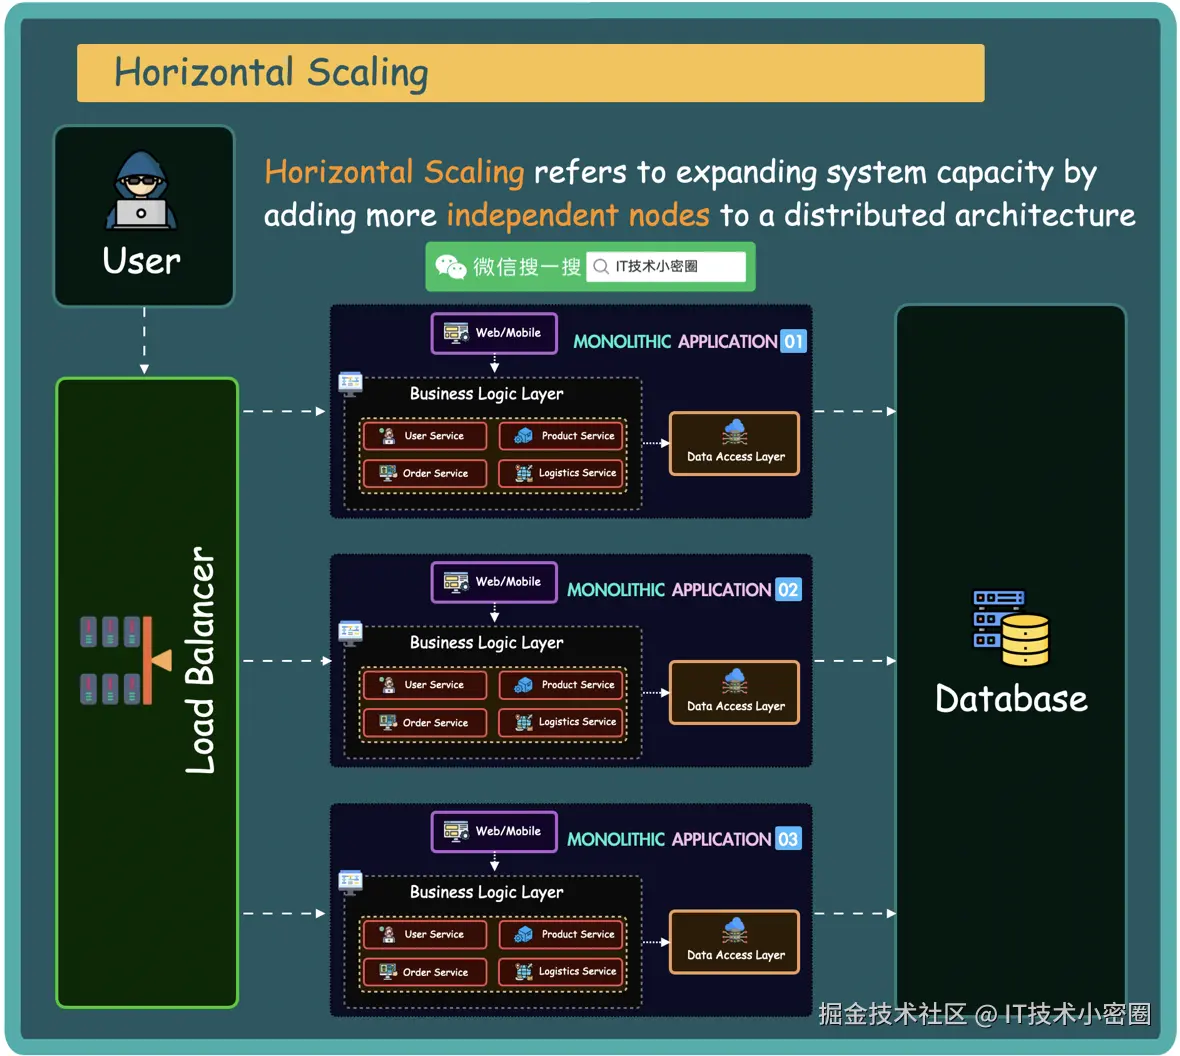This screenshot has height=1056, width=1180.
Task: Click the Web/Mobile box in Application 01
Action: 494,333
